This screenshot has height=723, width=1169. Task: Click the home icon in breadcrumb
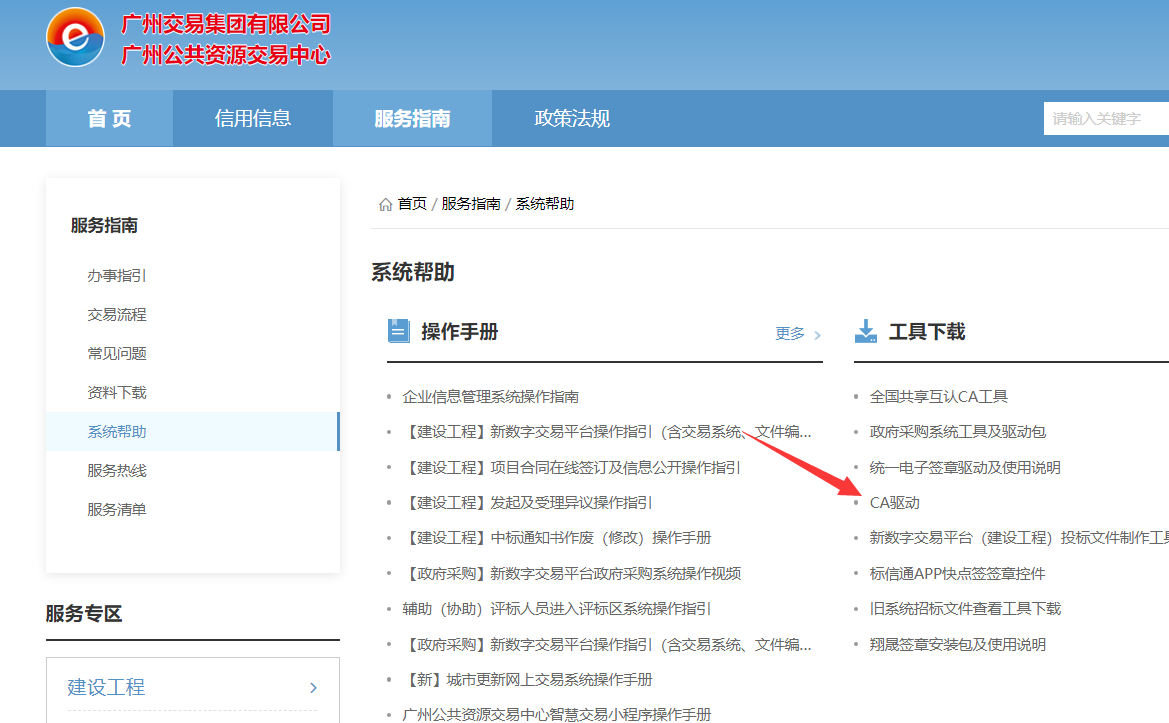[385, 204]
